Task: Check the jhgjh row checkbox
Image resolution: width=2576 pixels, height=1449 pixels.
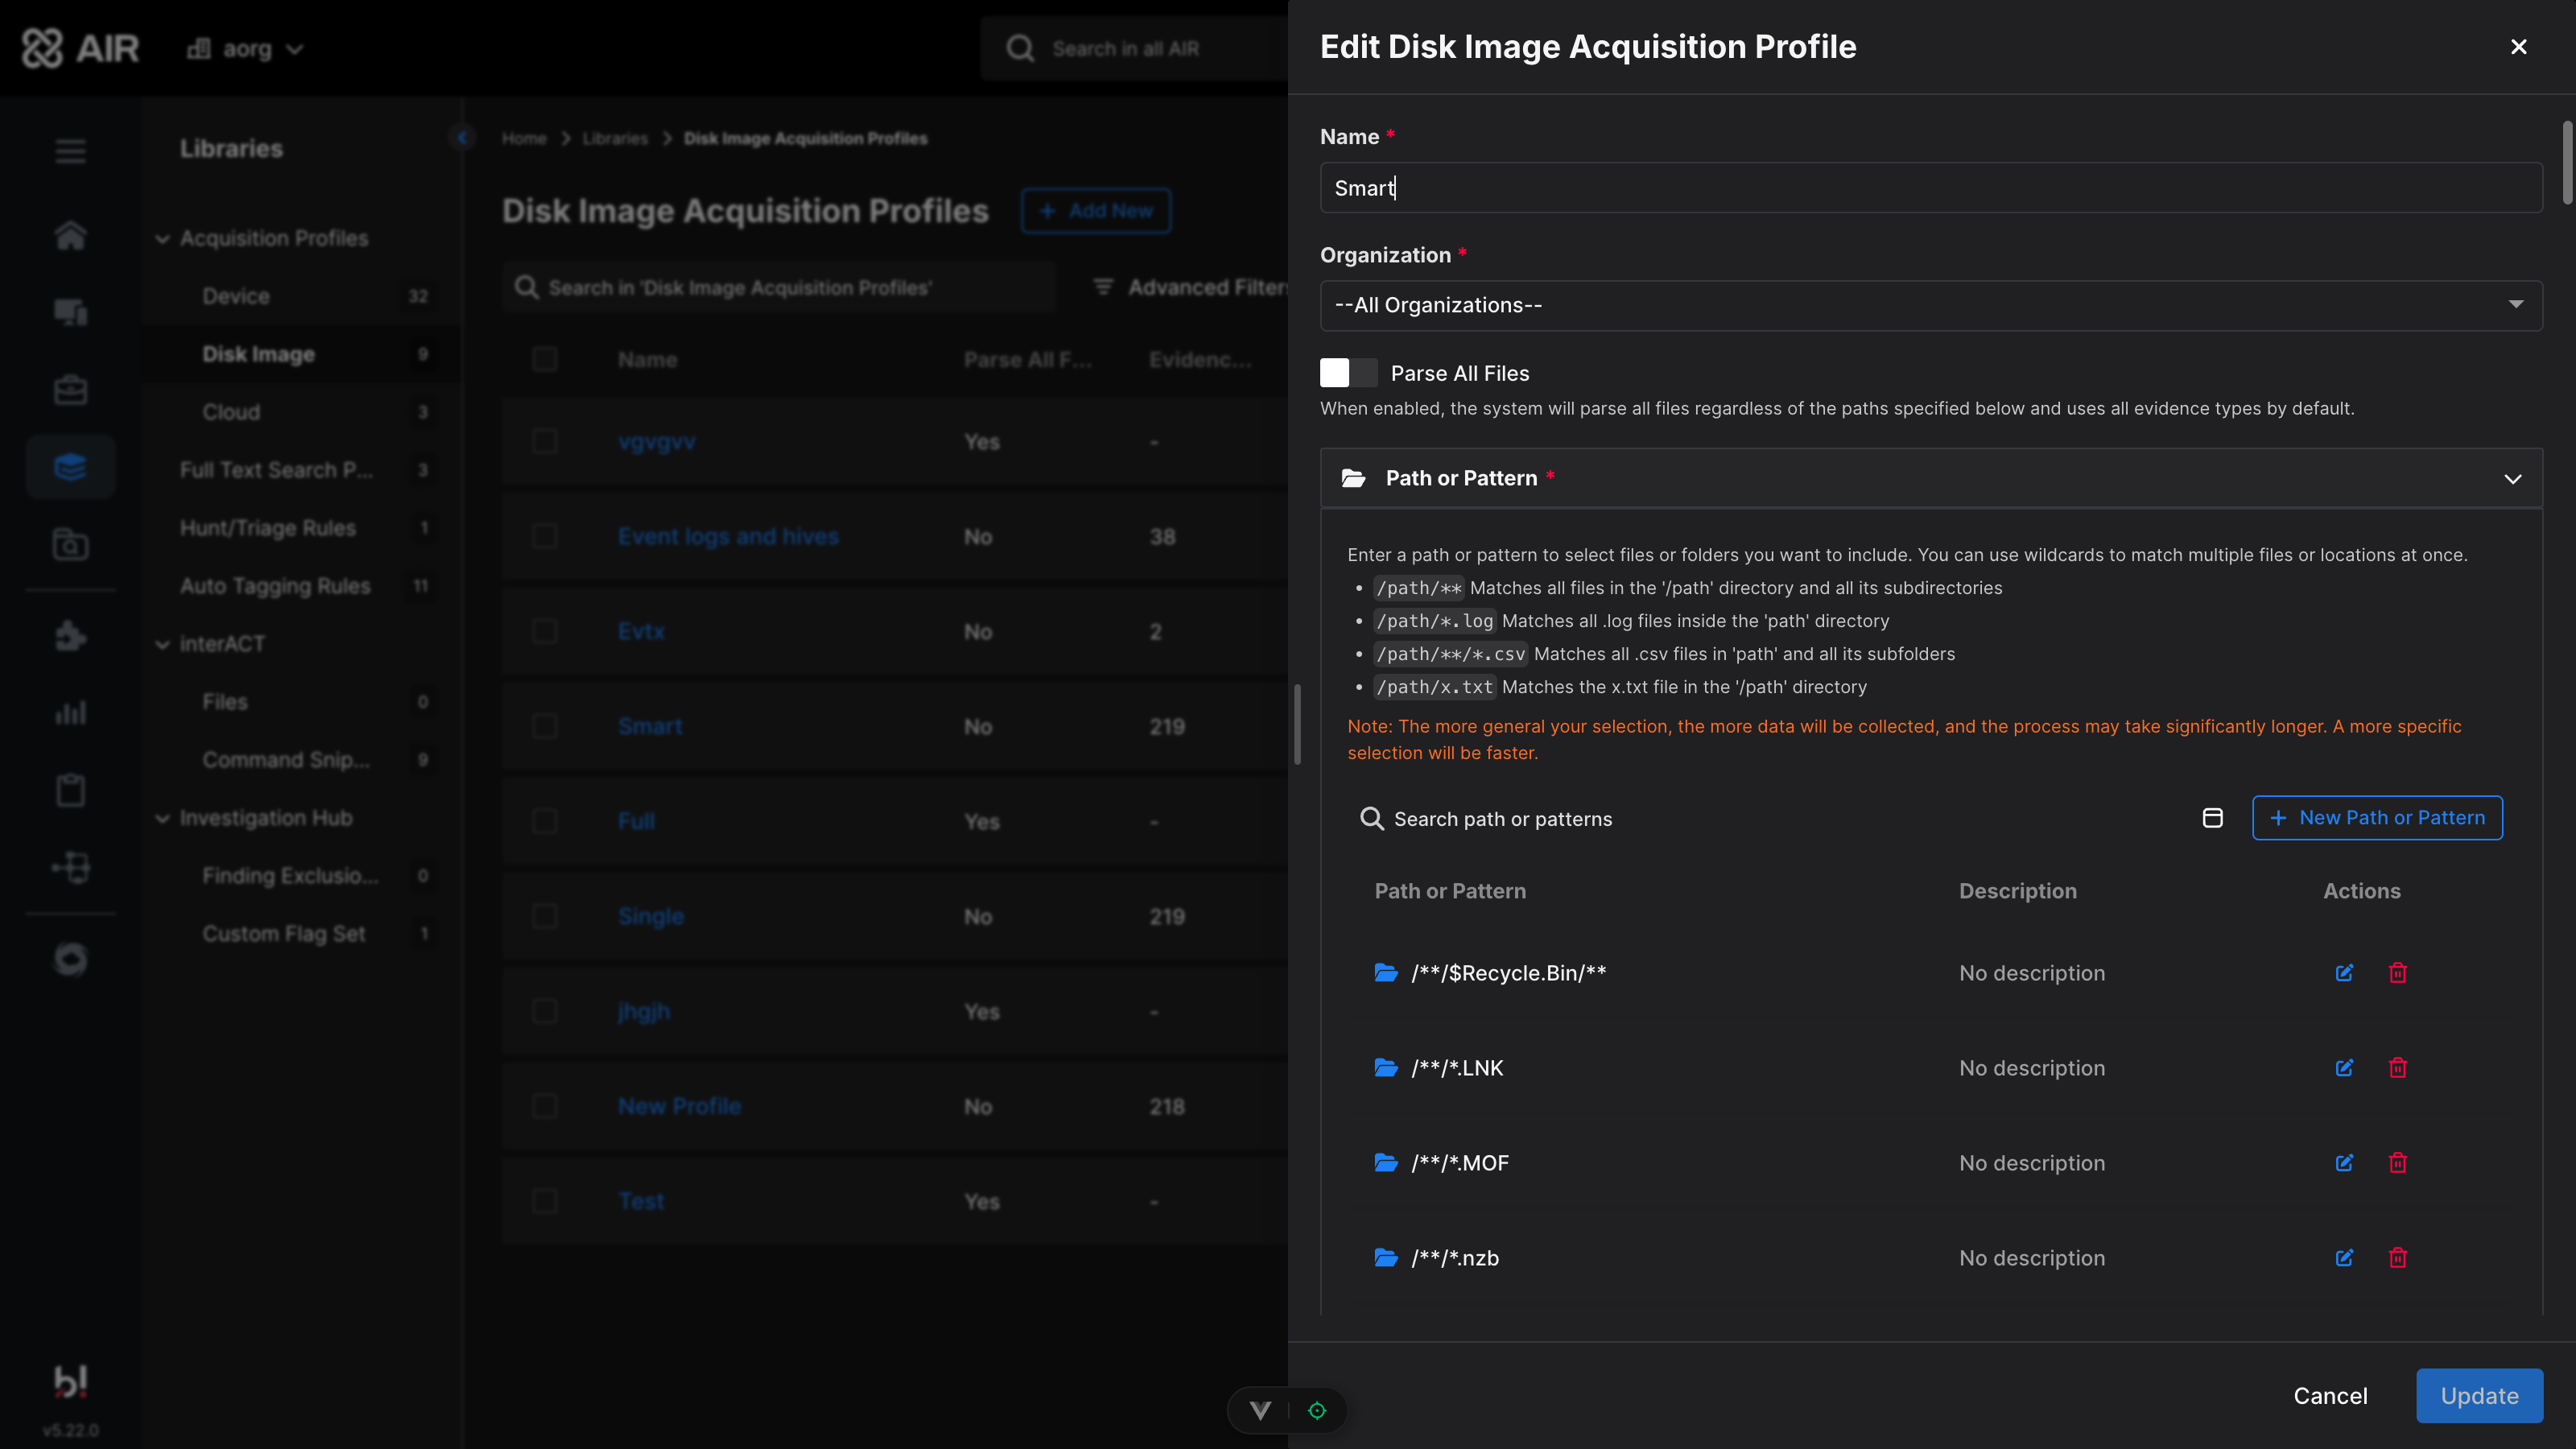Action: click(x=544, y=1011)
